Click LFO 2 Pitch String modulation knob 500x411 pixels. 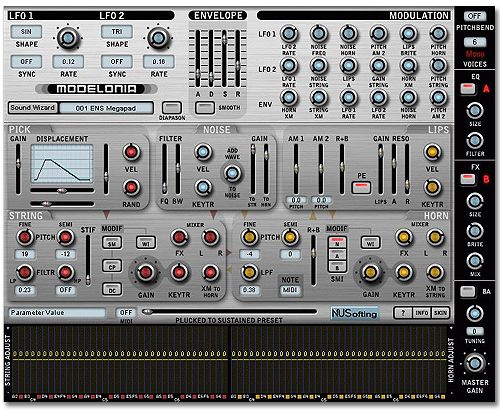(438, 66)
